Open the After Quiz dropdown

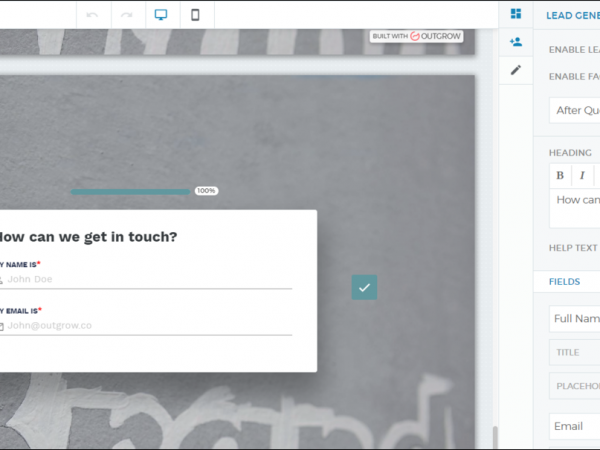(575, 110)
